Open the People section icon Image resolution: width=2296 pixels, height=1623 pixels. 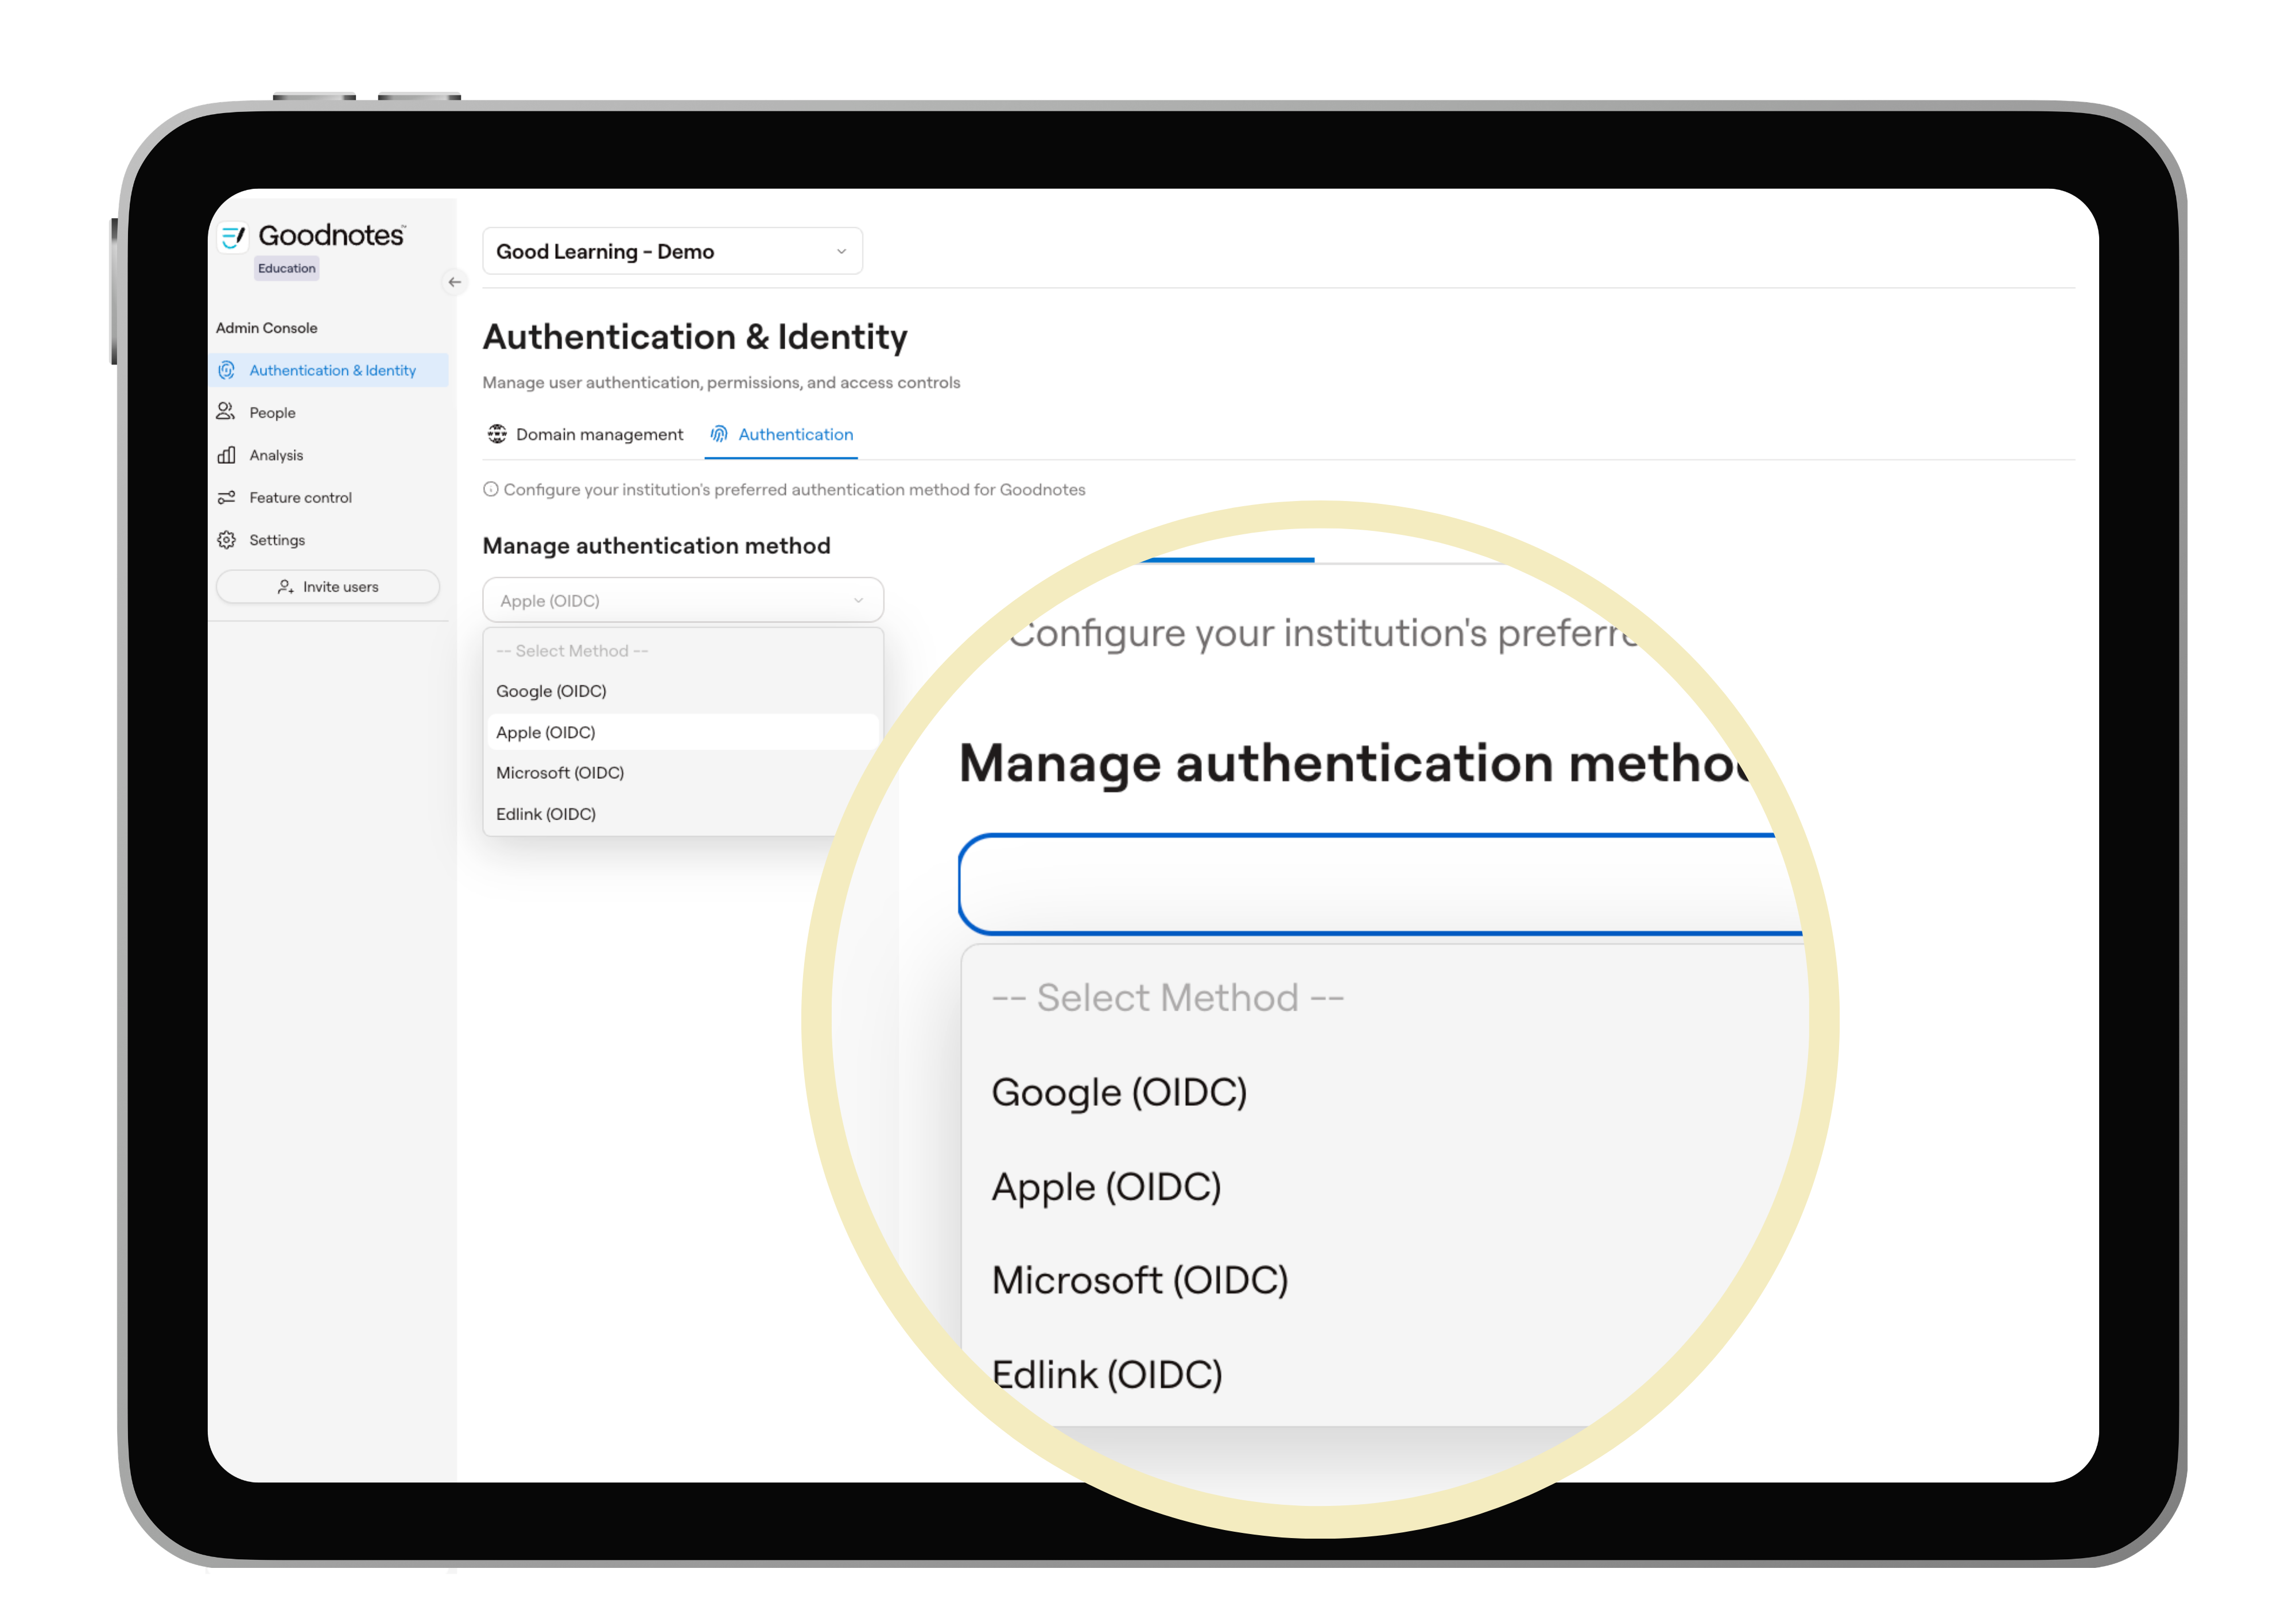coord(226,412)
